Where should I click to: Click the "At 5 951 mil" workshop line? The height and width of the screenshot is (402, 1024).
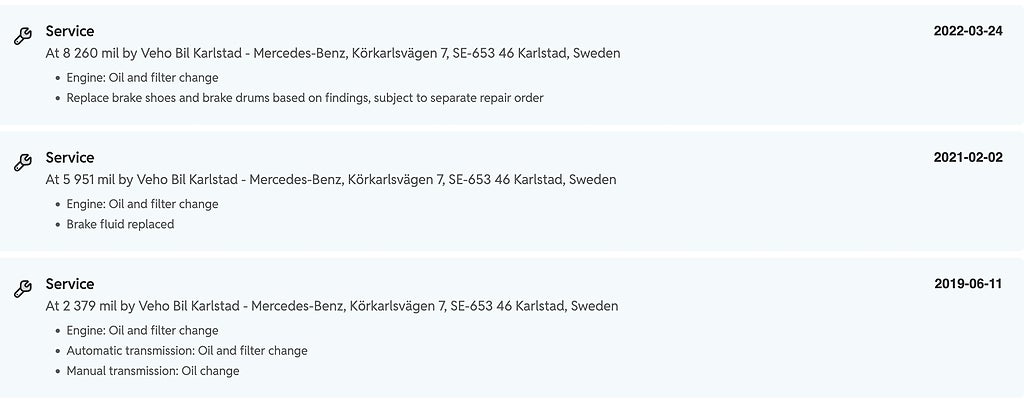[x=330, y=180]
